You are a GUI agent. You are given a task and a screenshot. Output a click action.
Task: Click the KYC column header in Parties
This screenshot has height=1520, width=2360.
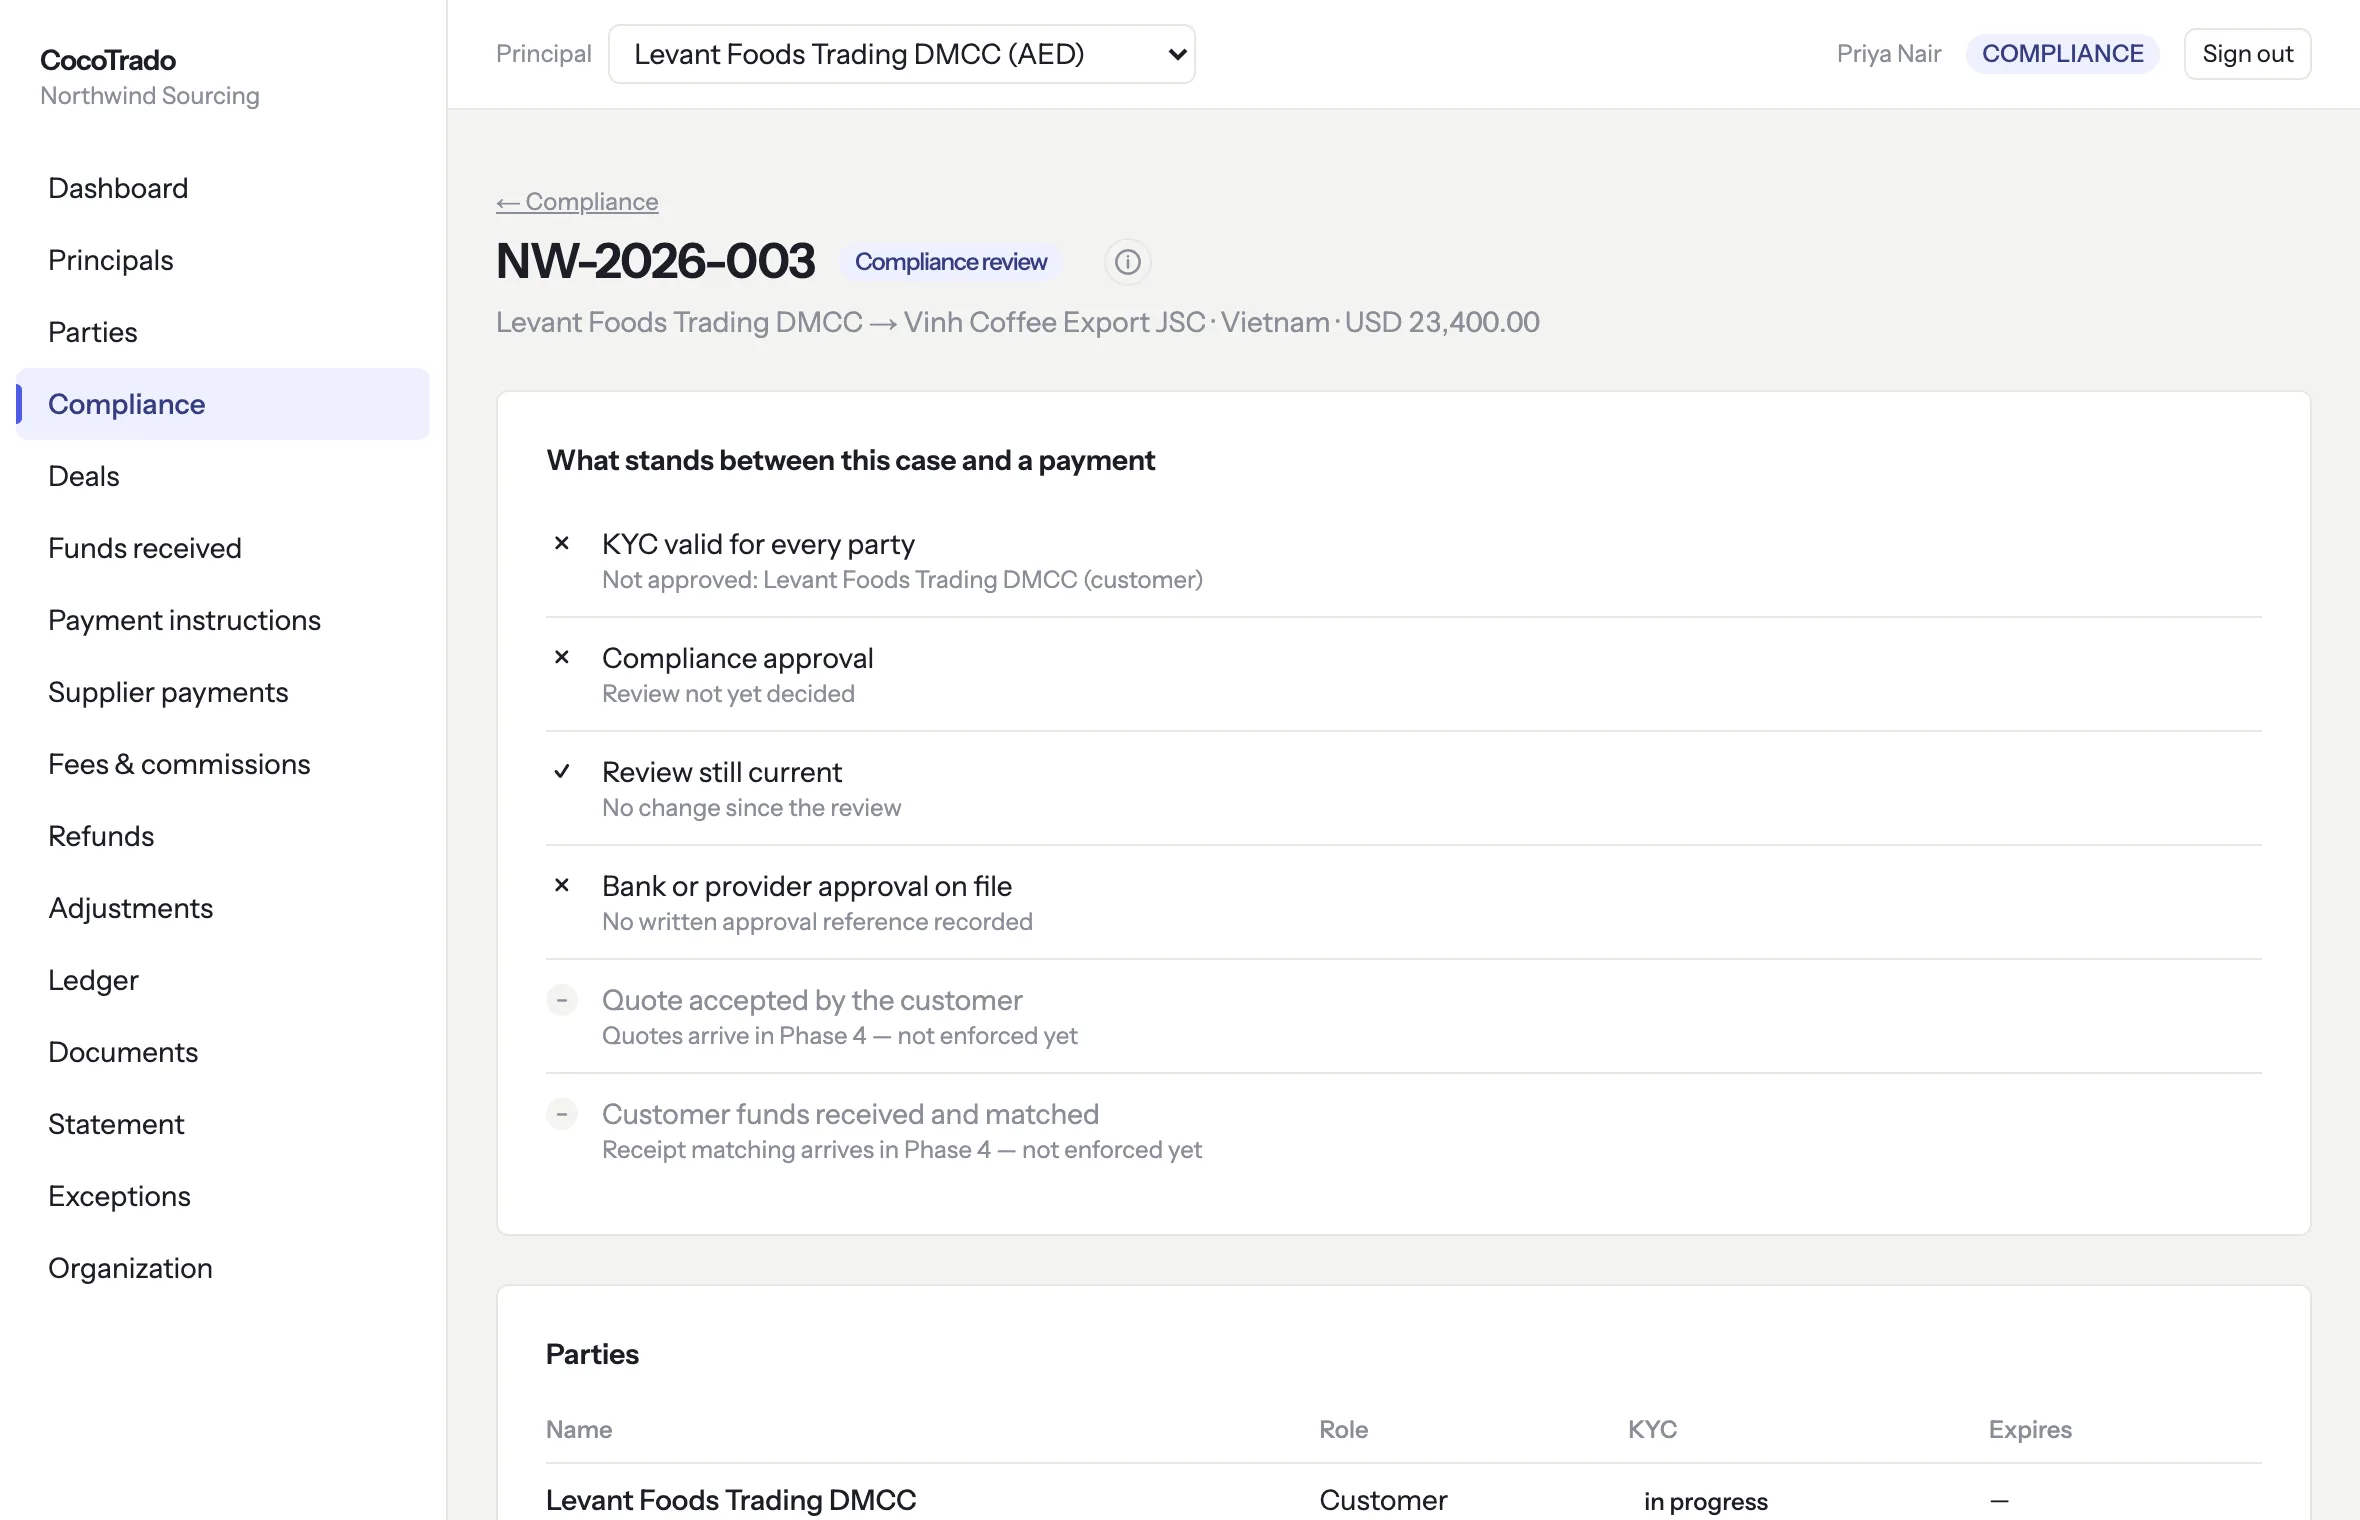coord(1652,1430)
